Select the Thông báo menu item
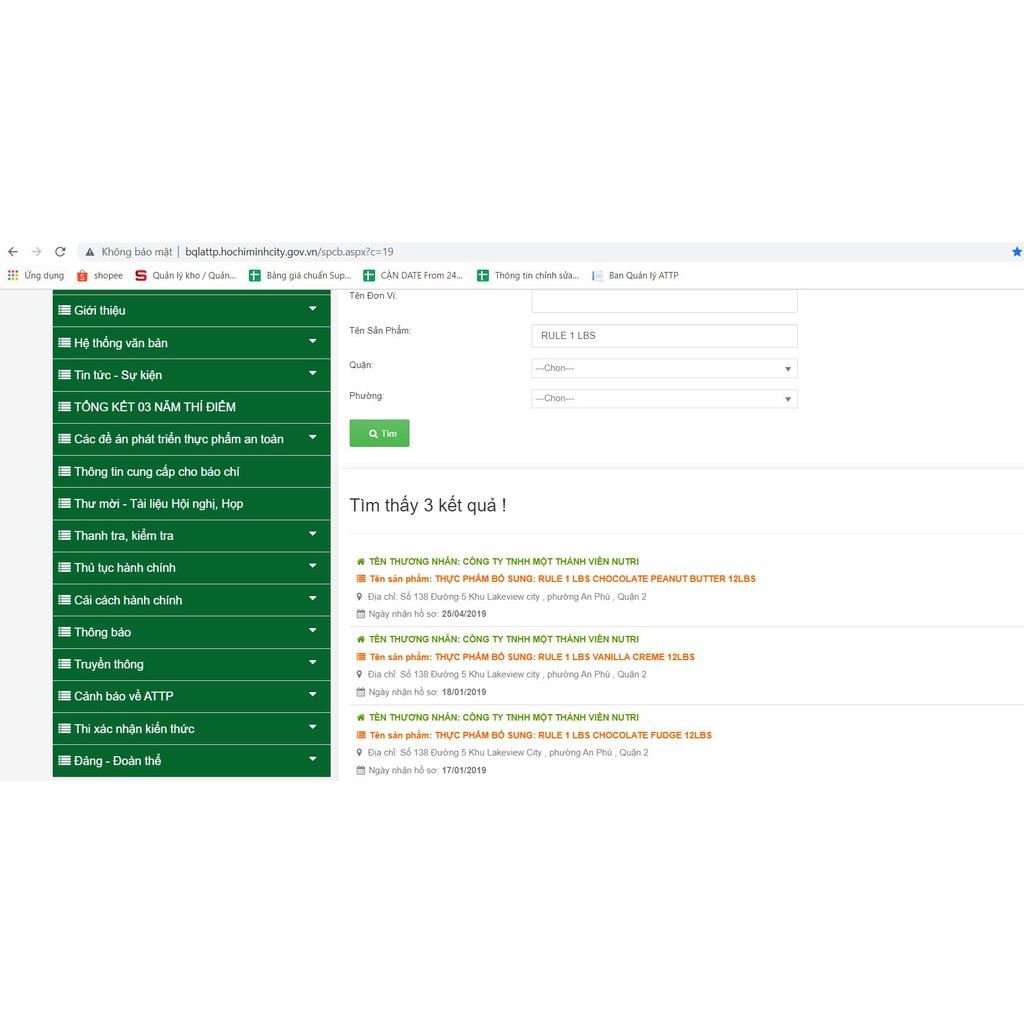 coord(191,632)
